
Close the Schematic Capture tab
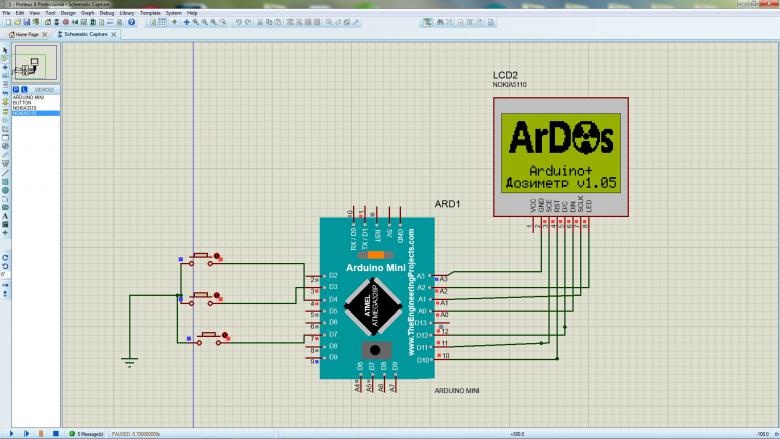coord(114,34)
